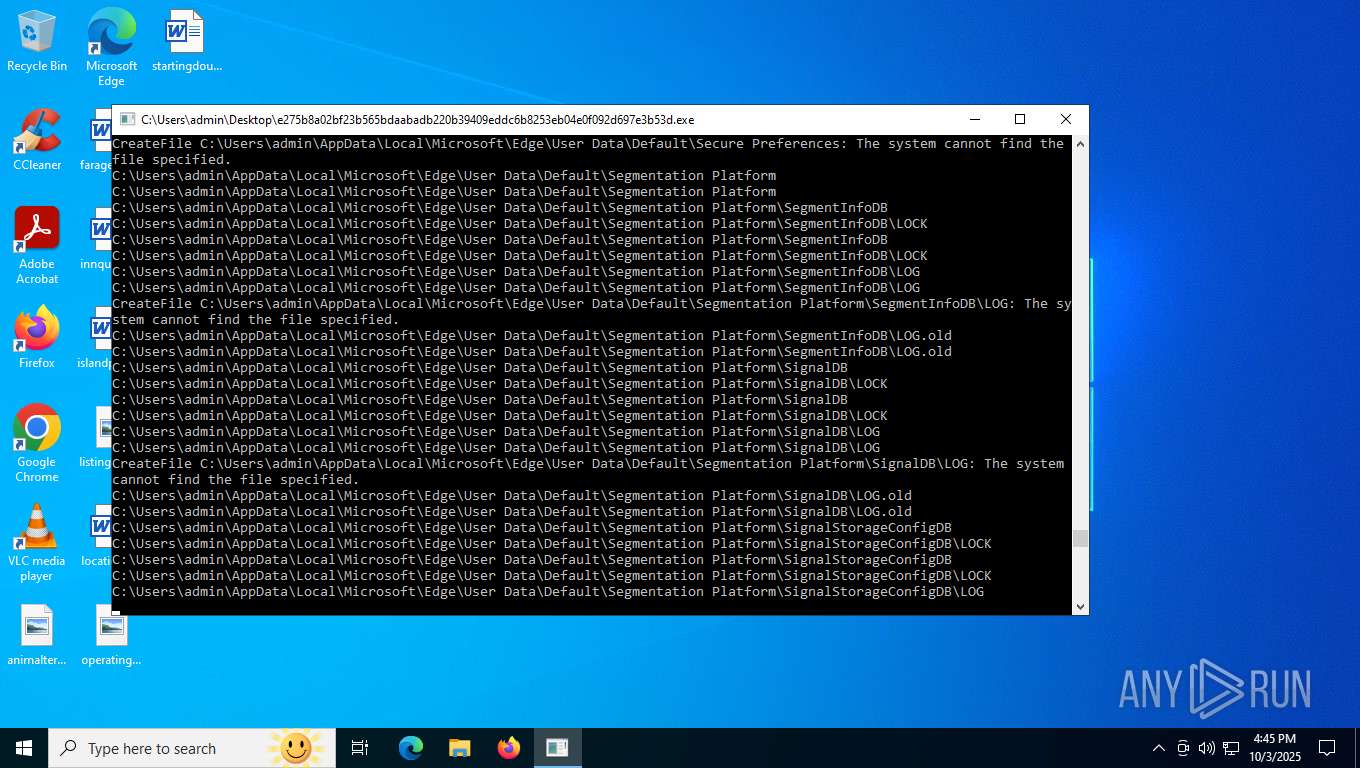Launch Firefox from the desktop icon
This screenshot has height=768, width=1360.
pyautogui.click(x=37, y=338)
